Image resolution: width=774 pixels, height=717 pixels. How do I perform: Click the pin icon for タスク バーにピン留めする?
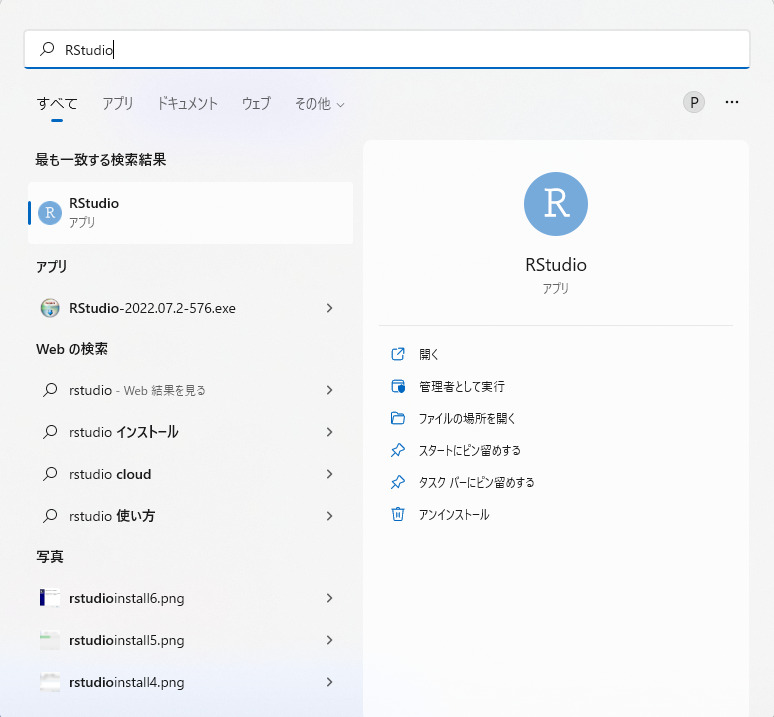point(398,482)
